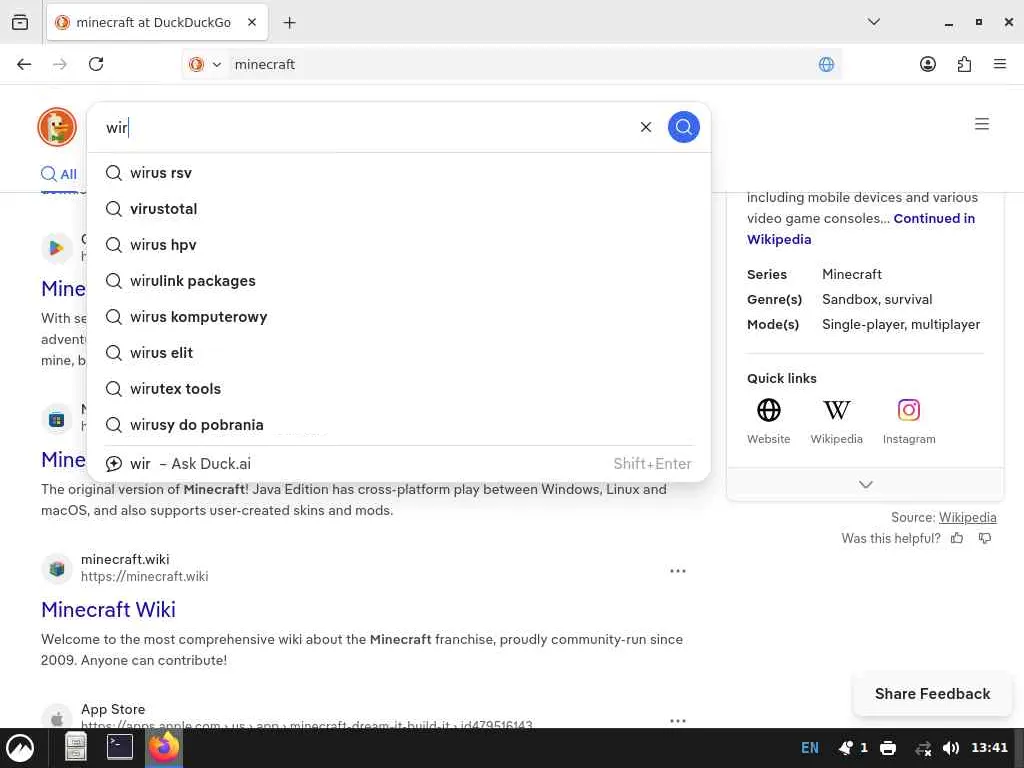1024x768 pixels.
Task: Expand the Minecraft info panel chevron
Action: click(x=865, y=485)
